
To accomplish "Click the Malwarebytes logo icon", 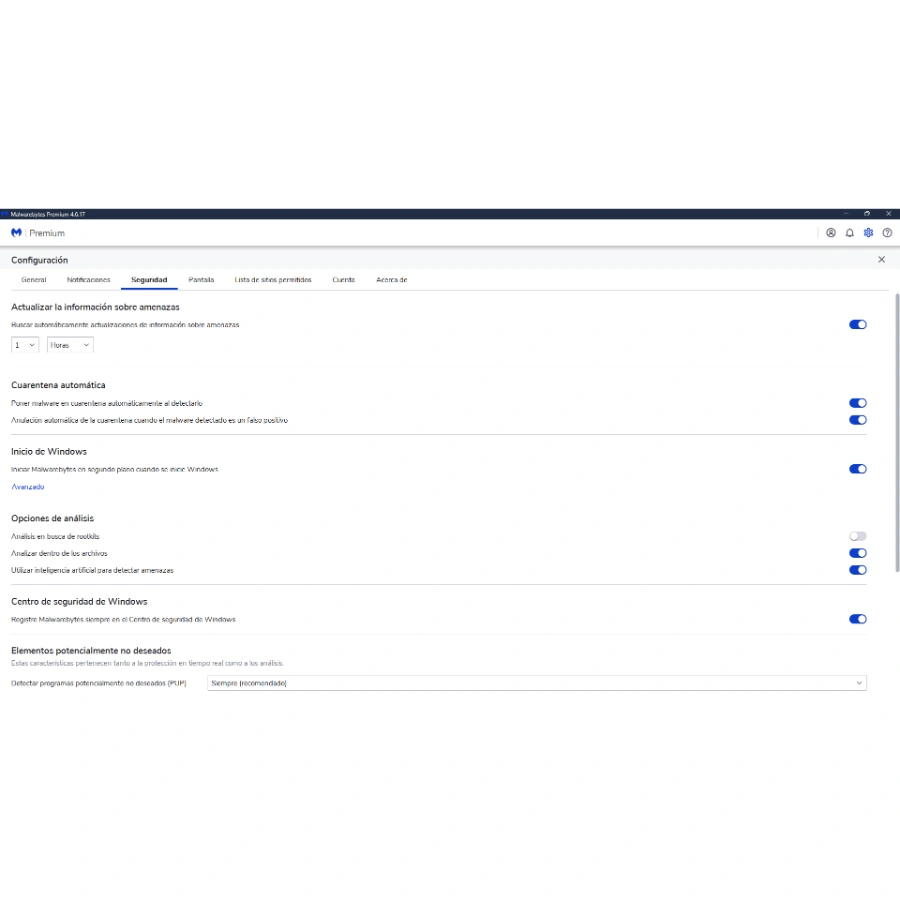I will 16,233.
